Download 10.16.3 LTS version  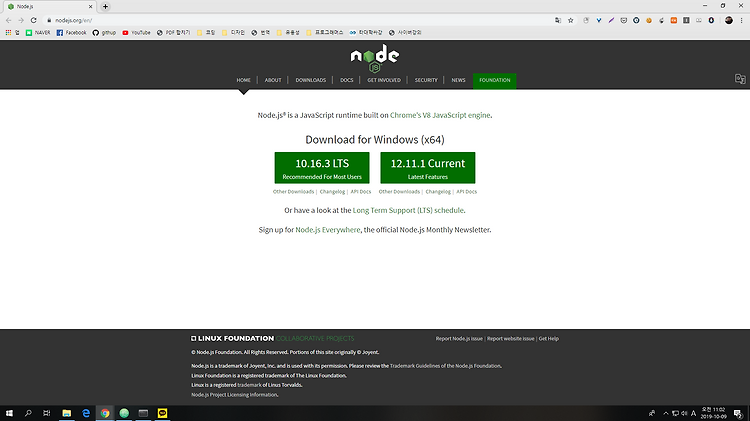(x=322, y=168)
